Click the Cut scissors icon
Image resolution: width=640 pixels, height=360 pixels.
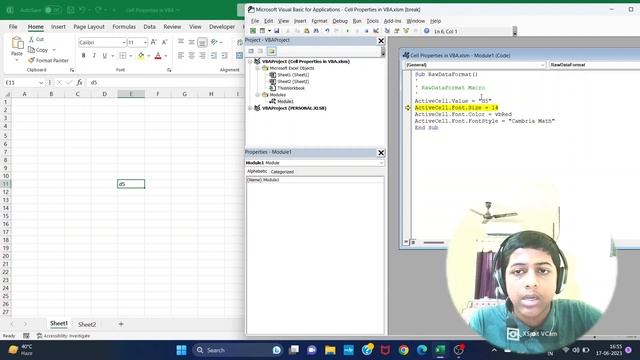31,39
